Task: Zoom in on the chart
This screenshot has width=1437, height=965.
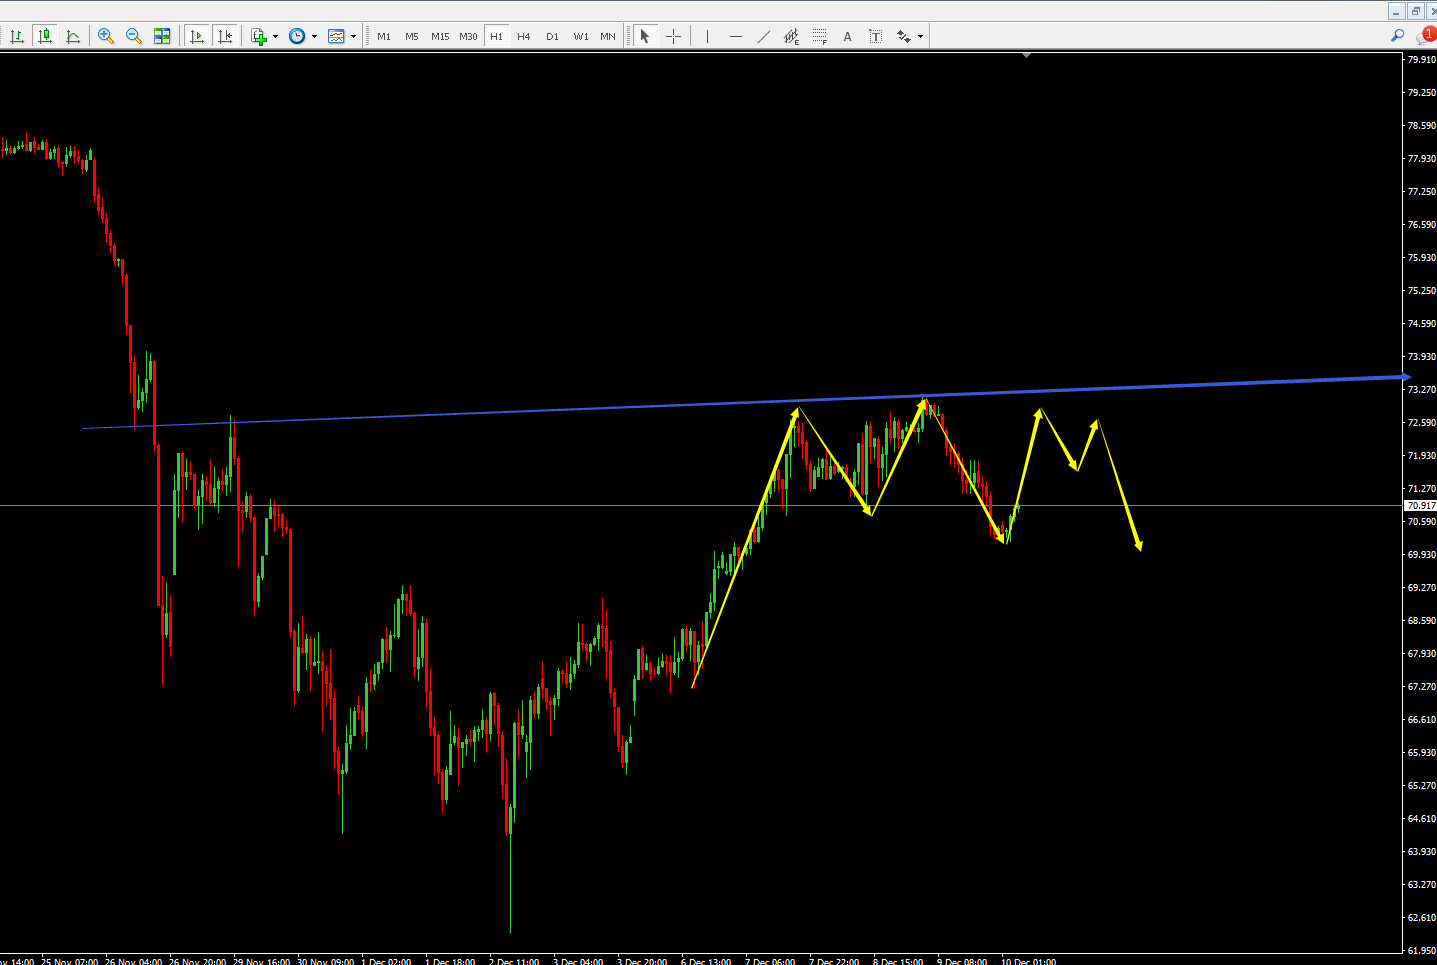Action: coord(106,36)
